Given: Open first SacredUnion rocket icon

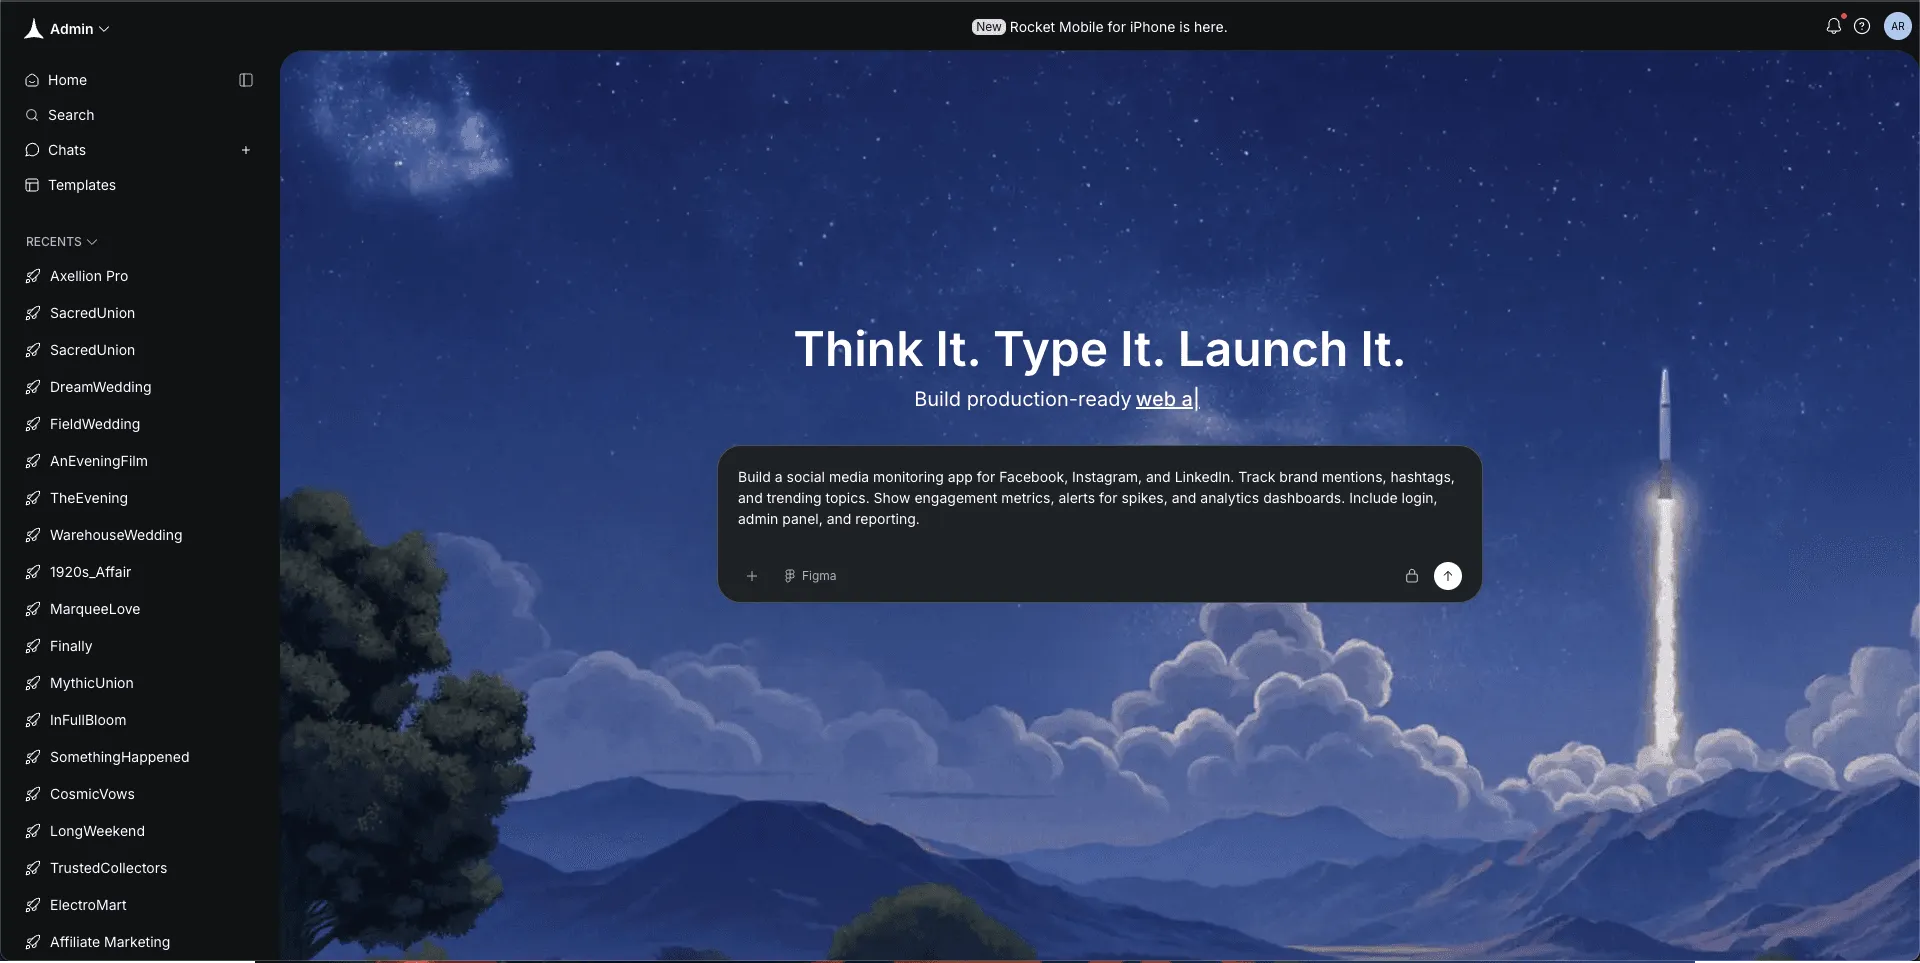Looking at the screenshot, I should click(33, 313).
